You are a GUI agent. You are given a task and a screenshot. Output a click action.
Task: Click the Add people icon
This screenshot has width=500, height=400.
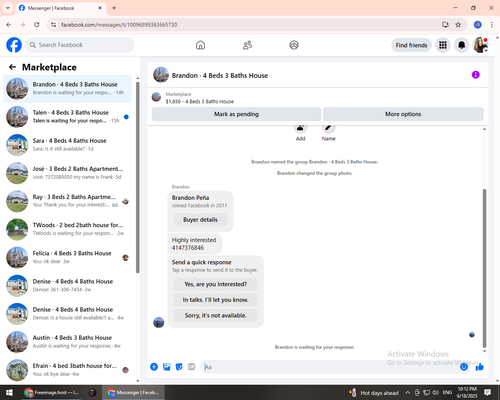[300, 128]
